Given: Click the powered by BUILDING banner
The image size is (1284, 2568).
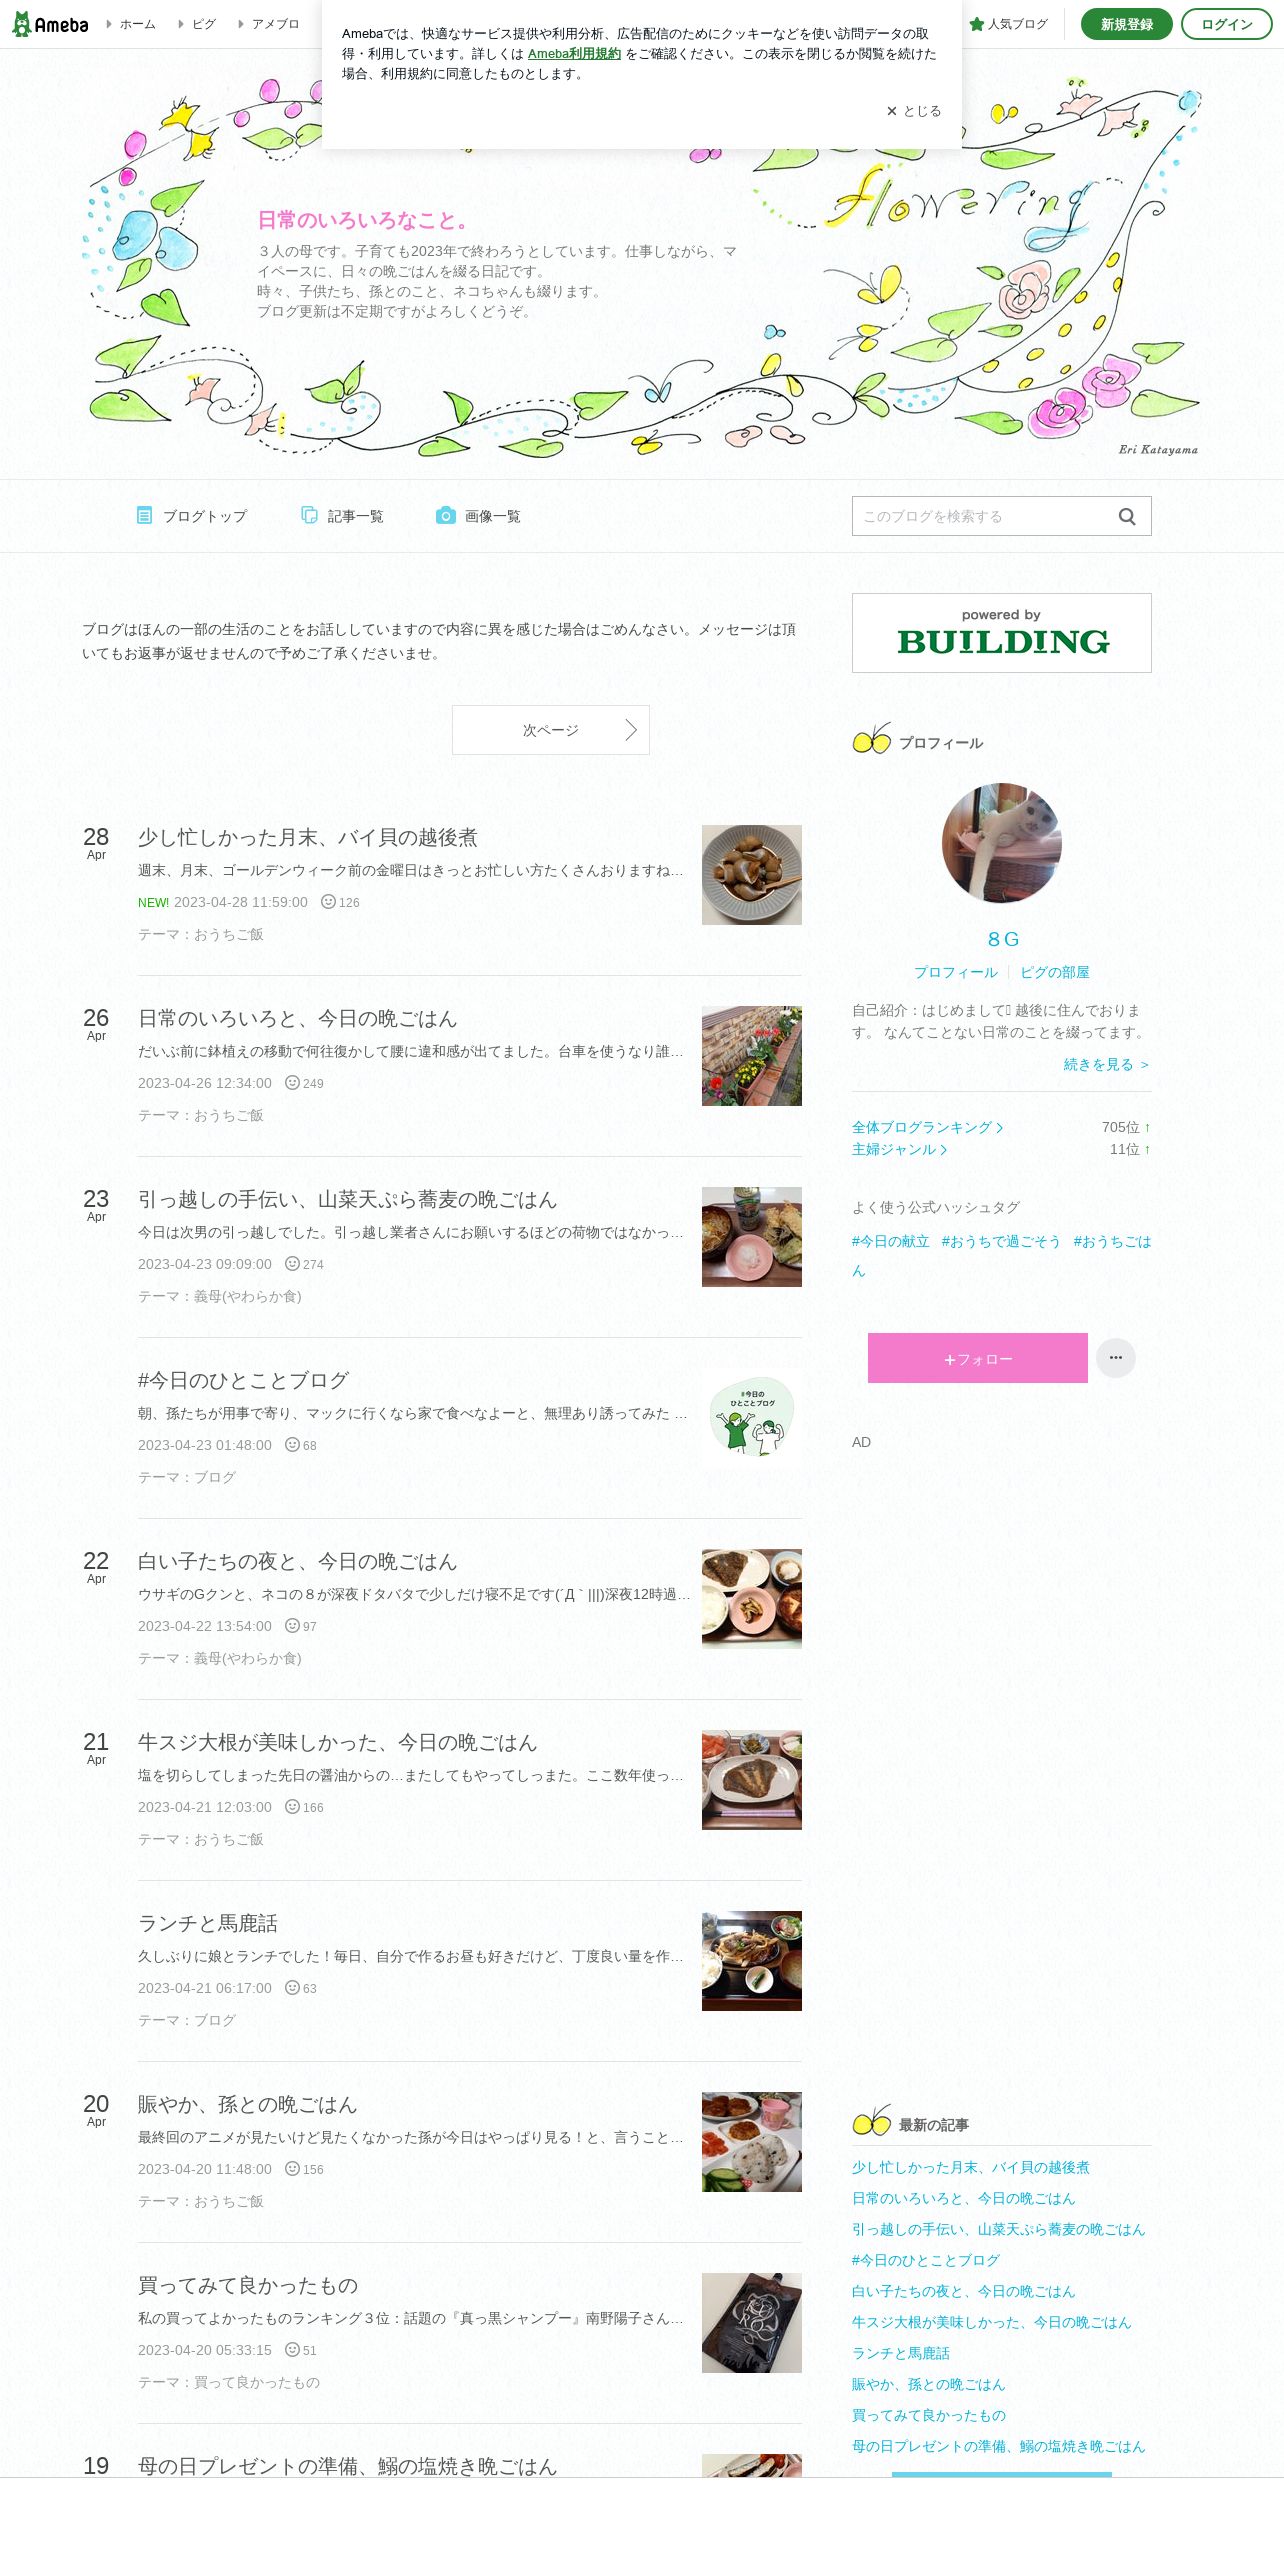Looking at the screenshot, I should [x=1002, y=633].
